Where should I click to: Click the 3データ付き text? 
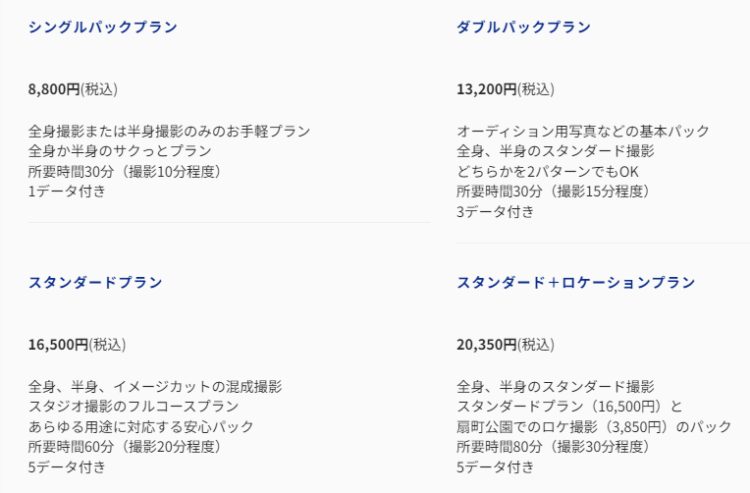click(495, 211)
